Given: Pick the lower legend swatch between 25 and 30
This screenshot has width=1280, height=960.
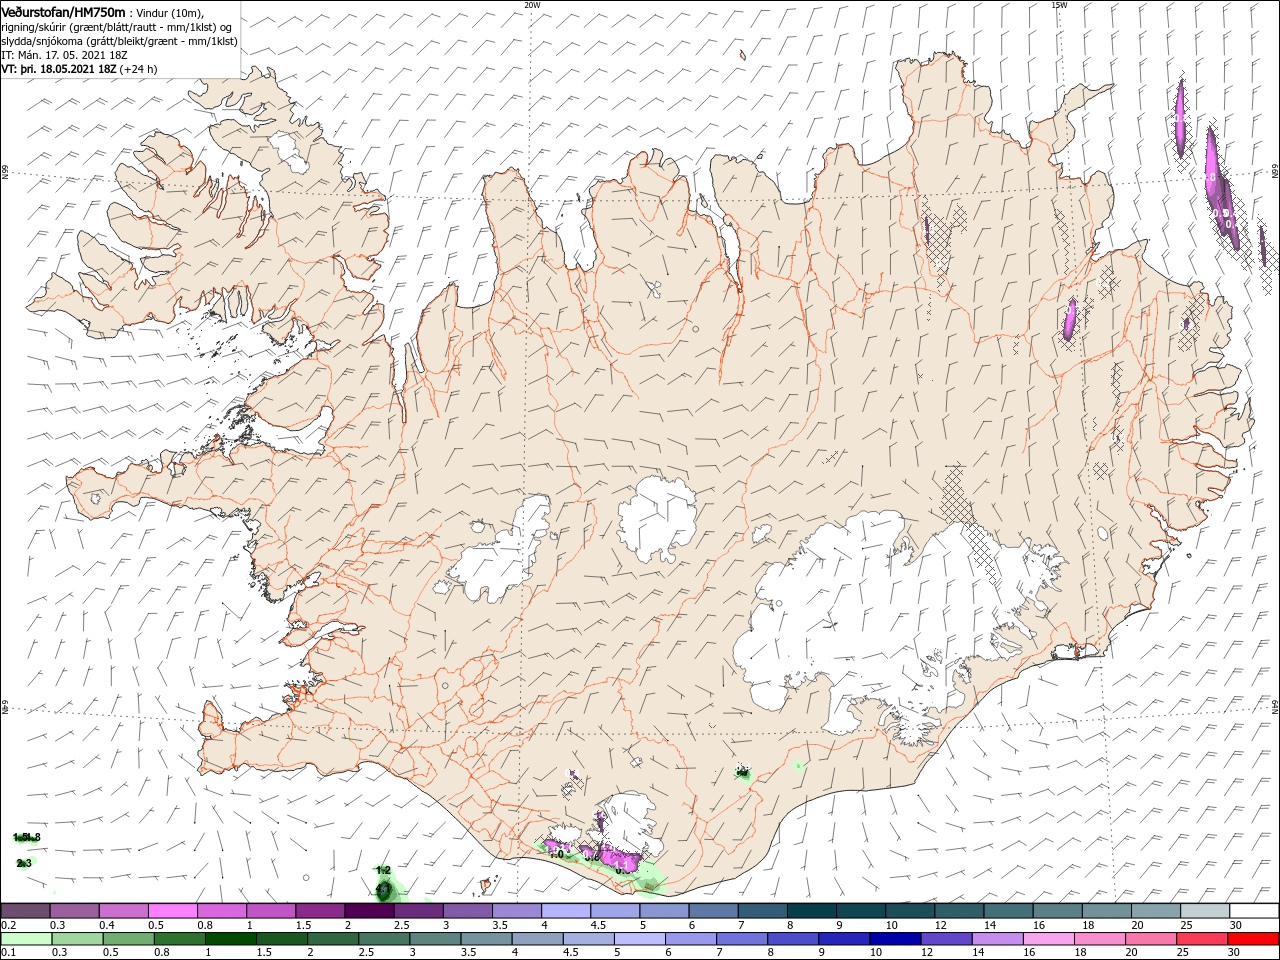Looking at the screenshot, I should tap(1201, 939).
